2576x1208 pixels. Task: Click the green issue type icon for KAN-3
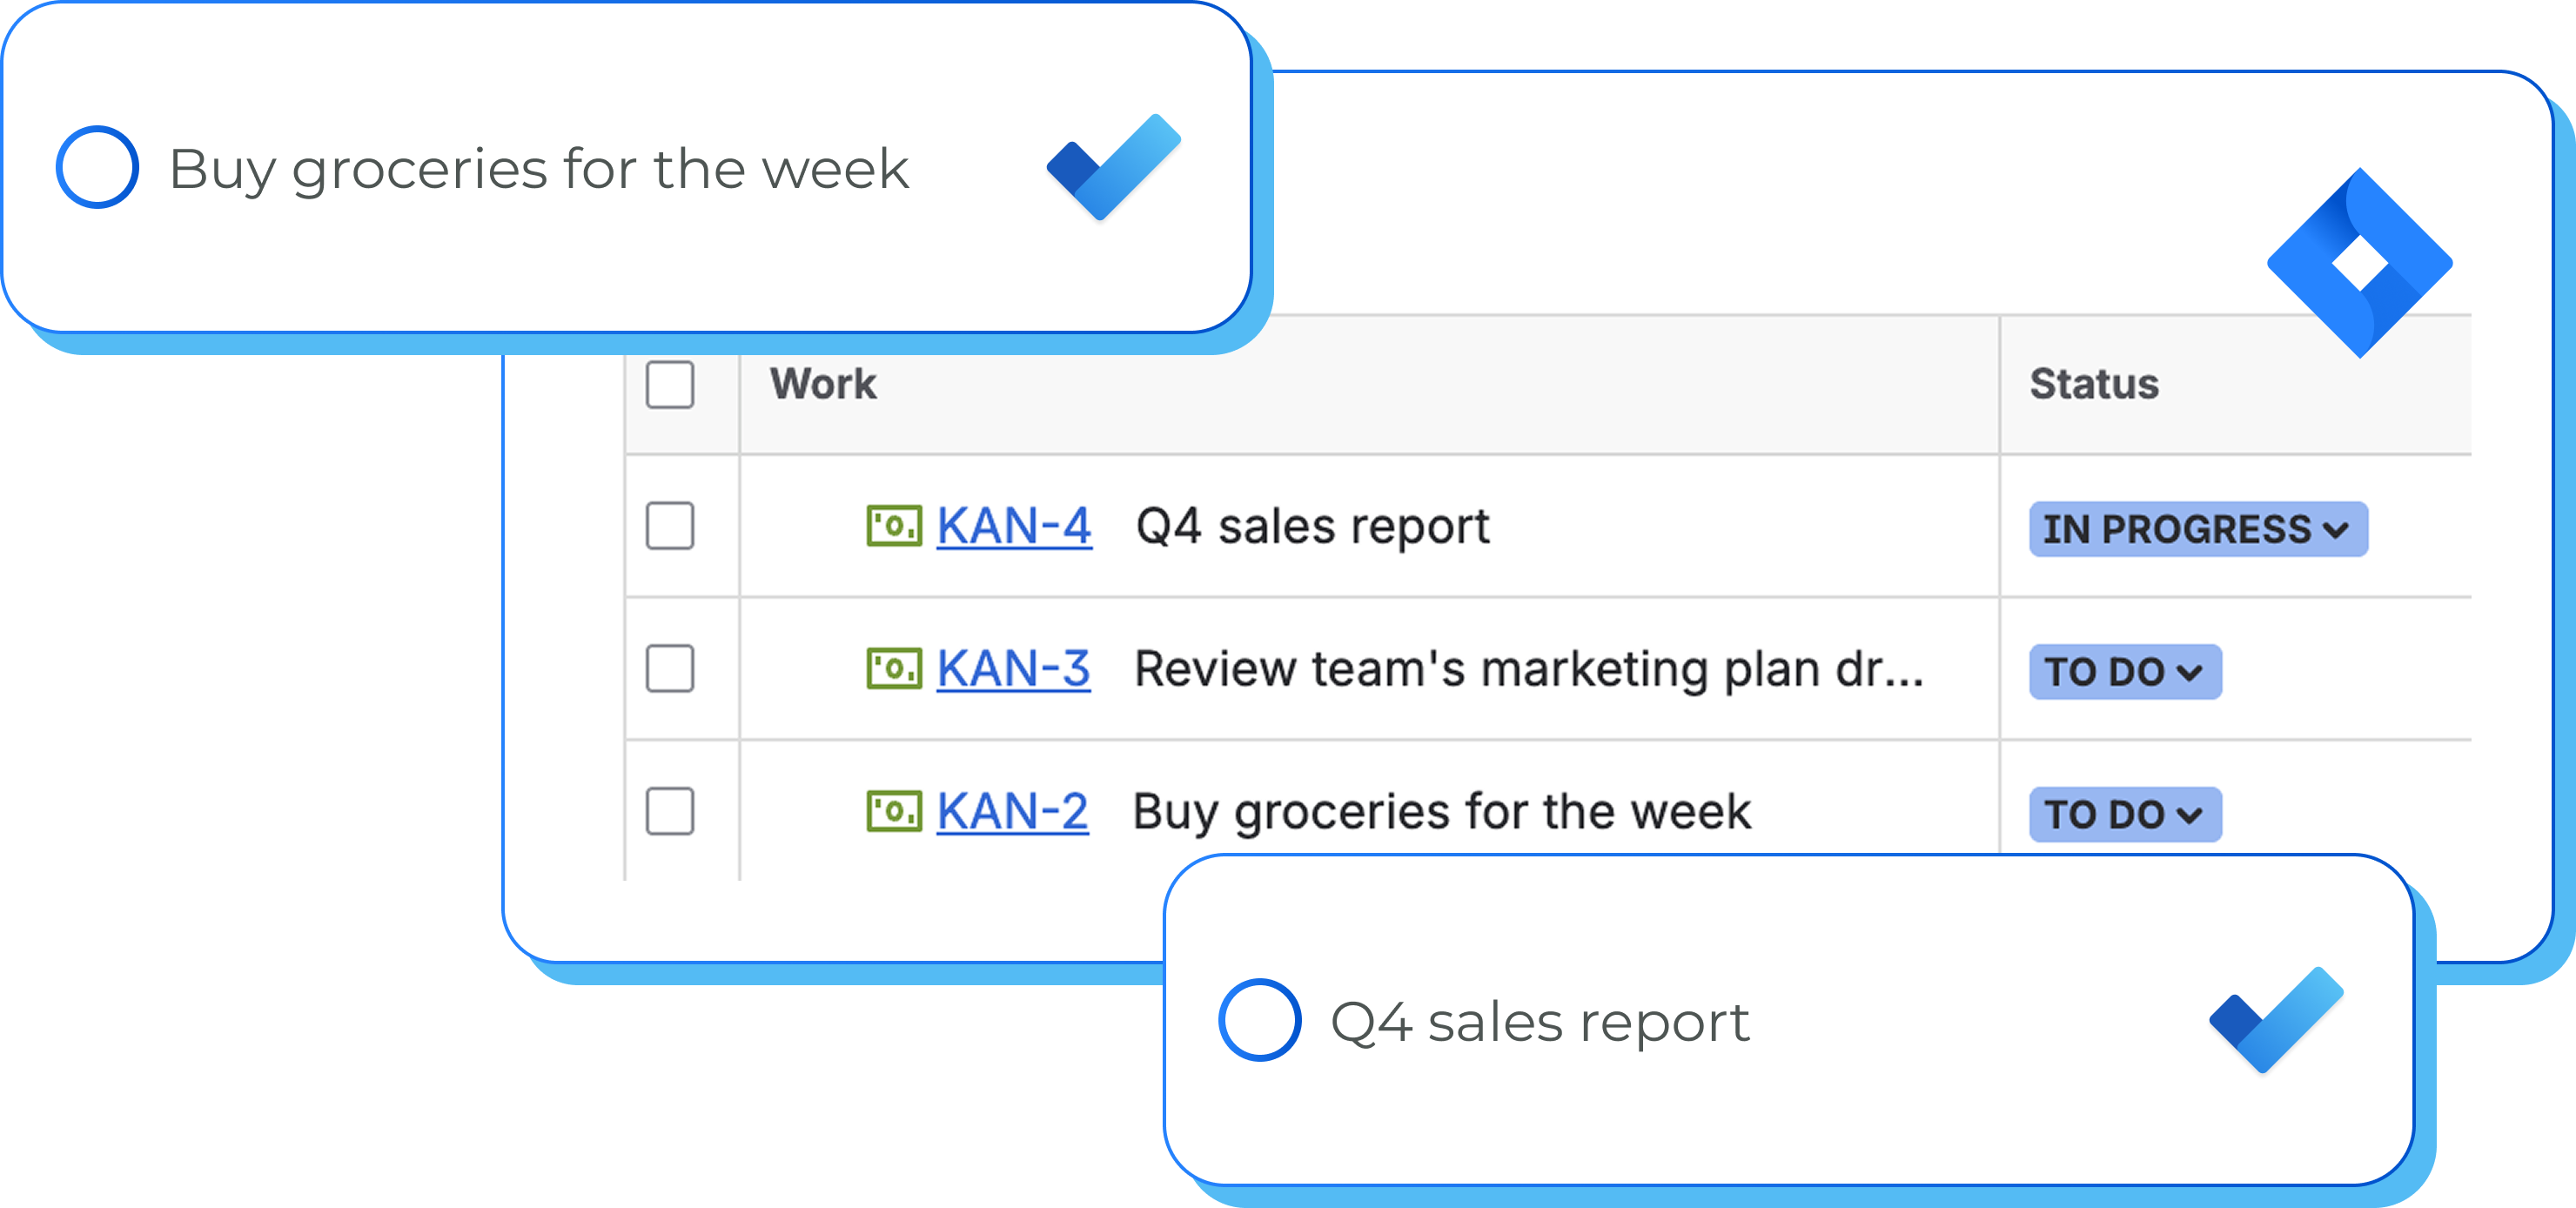[x=893, y=669]
